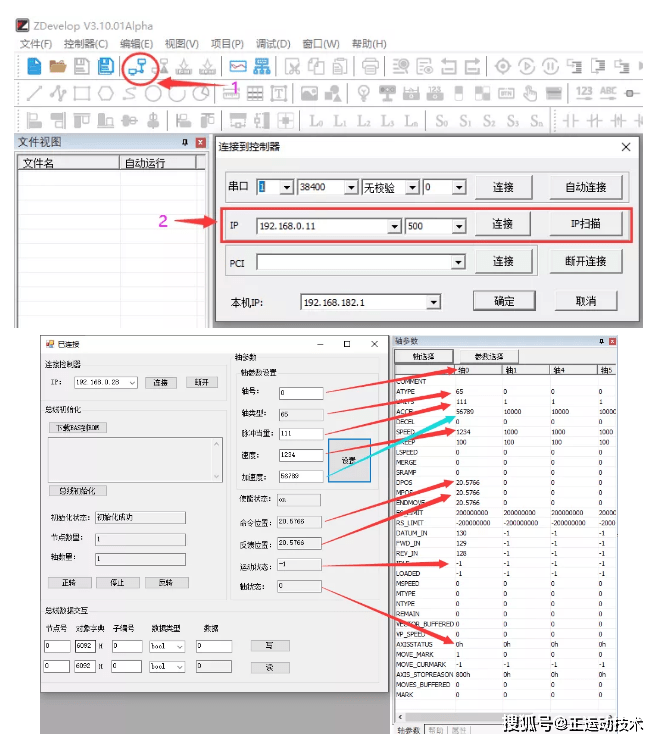The image size is (658, 741).
Task: Click the 自动连接 button
Action: (586, 187)
